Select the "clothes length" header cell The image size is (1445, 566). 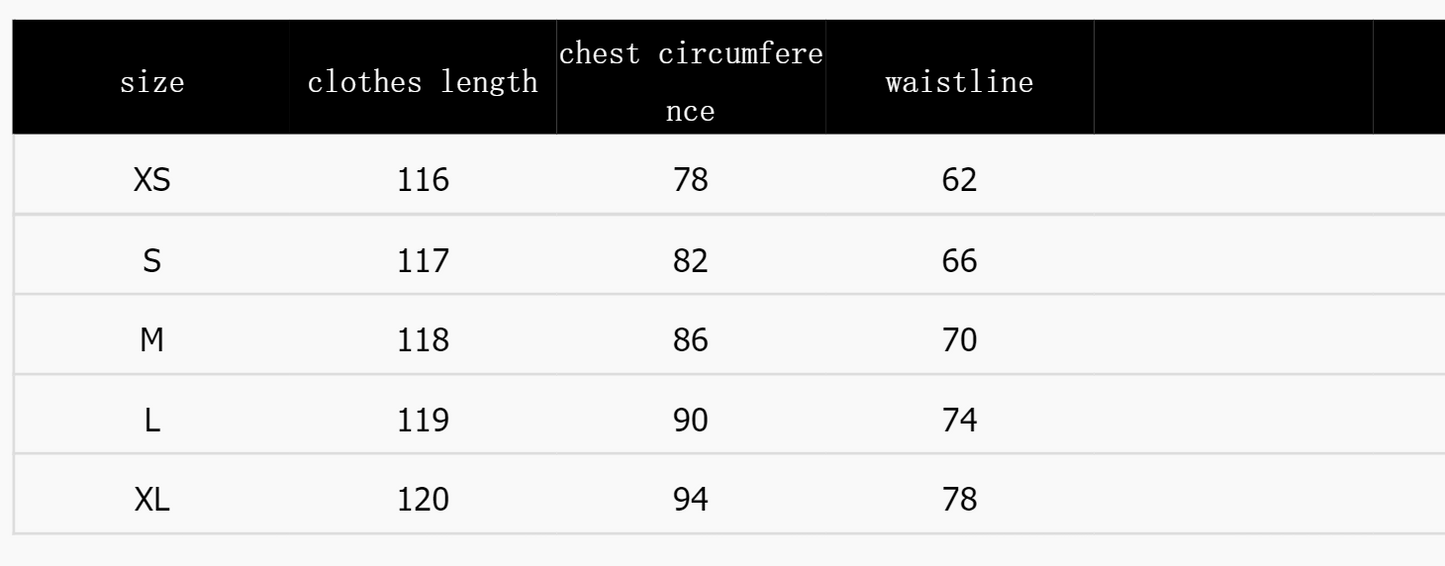[423, 83]
